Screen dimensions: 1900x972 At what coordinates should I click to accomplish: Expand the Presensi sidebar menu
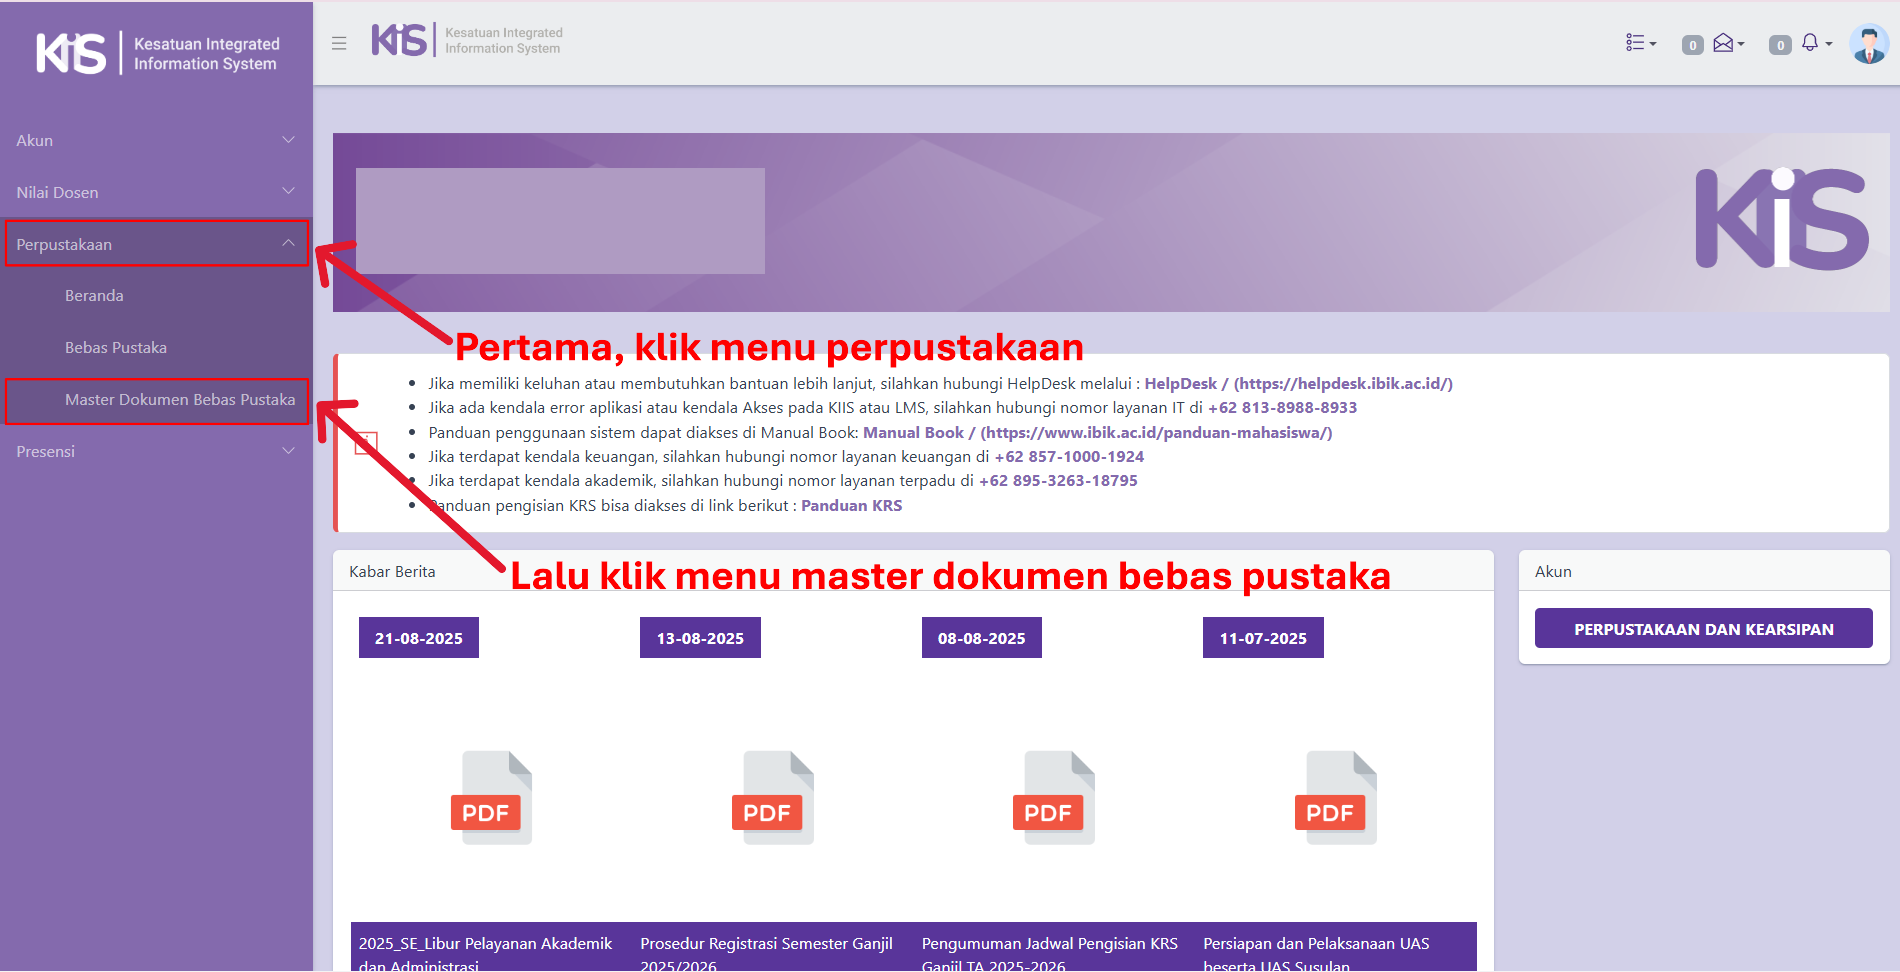tap(156, 451)
